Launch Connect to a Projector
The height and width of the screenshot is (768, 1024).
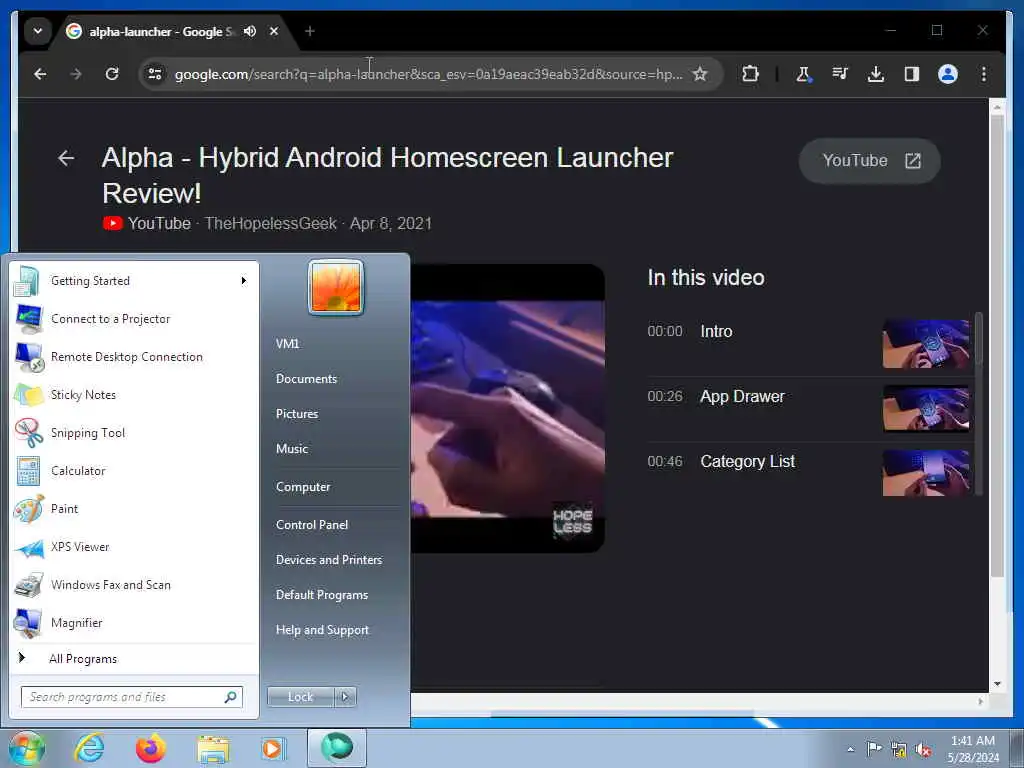pos(134,319)
